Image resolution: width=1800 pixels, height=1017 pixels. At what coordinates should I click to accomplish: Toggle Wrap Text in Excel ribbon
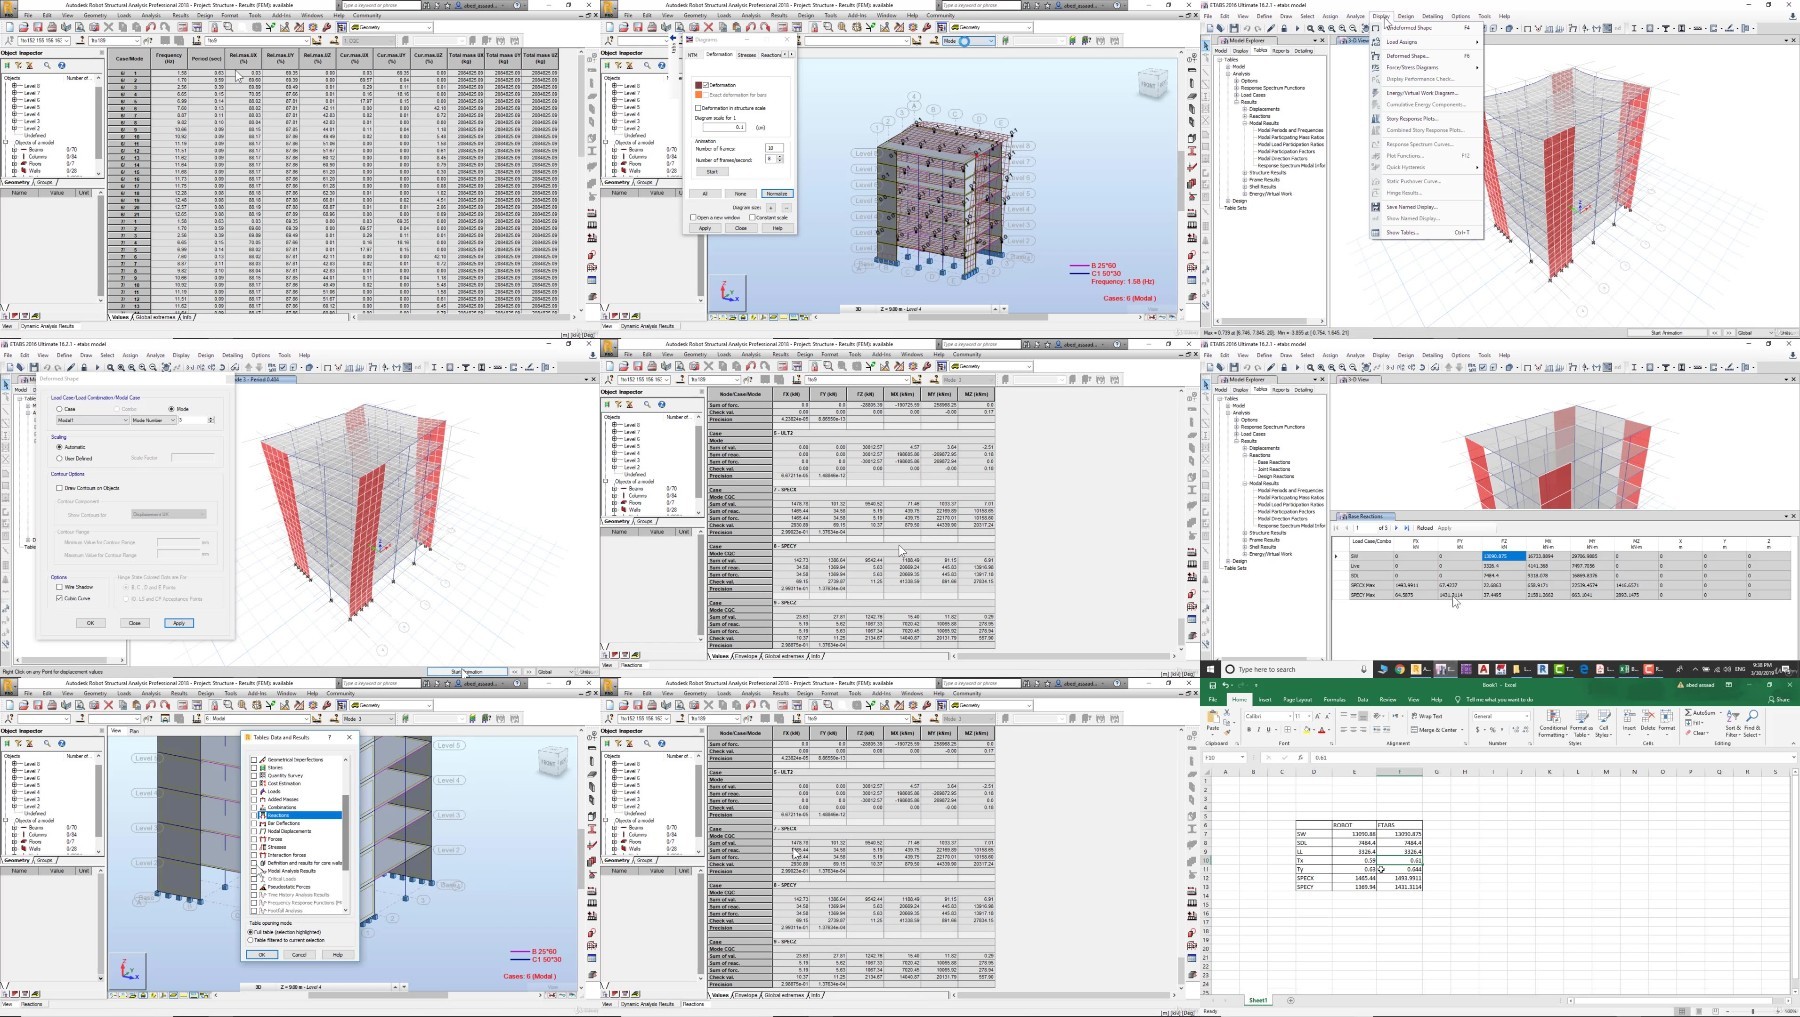1426,716
